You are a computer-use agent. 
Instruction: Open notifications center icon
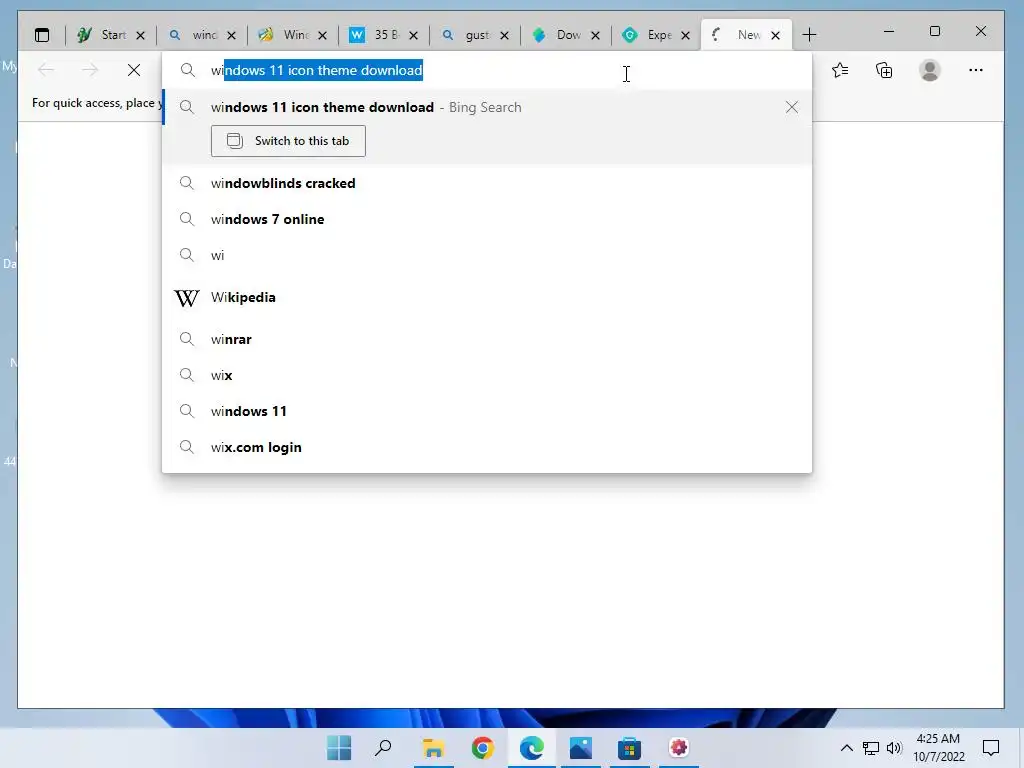tap(991, 748)
